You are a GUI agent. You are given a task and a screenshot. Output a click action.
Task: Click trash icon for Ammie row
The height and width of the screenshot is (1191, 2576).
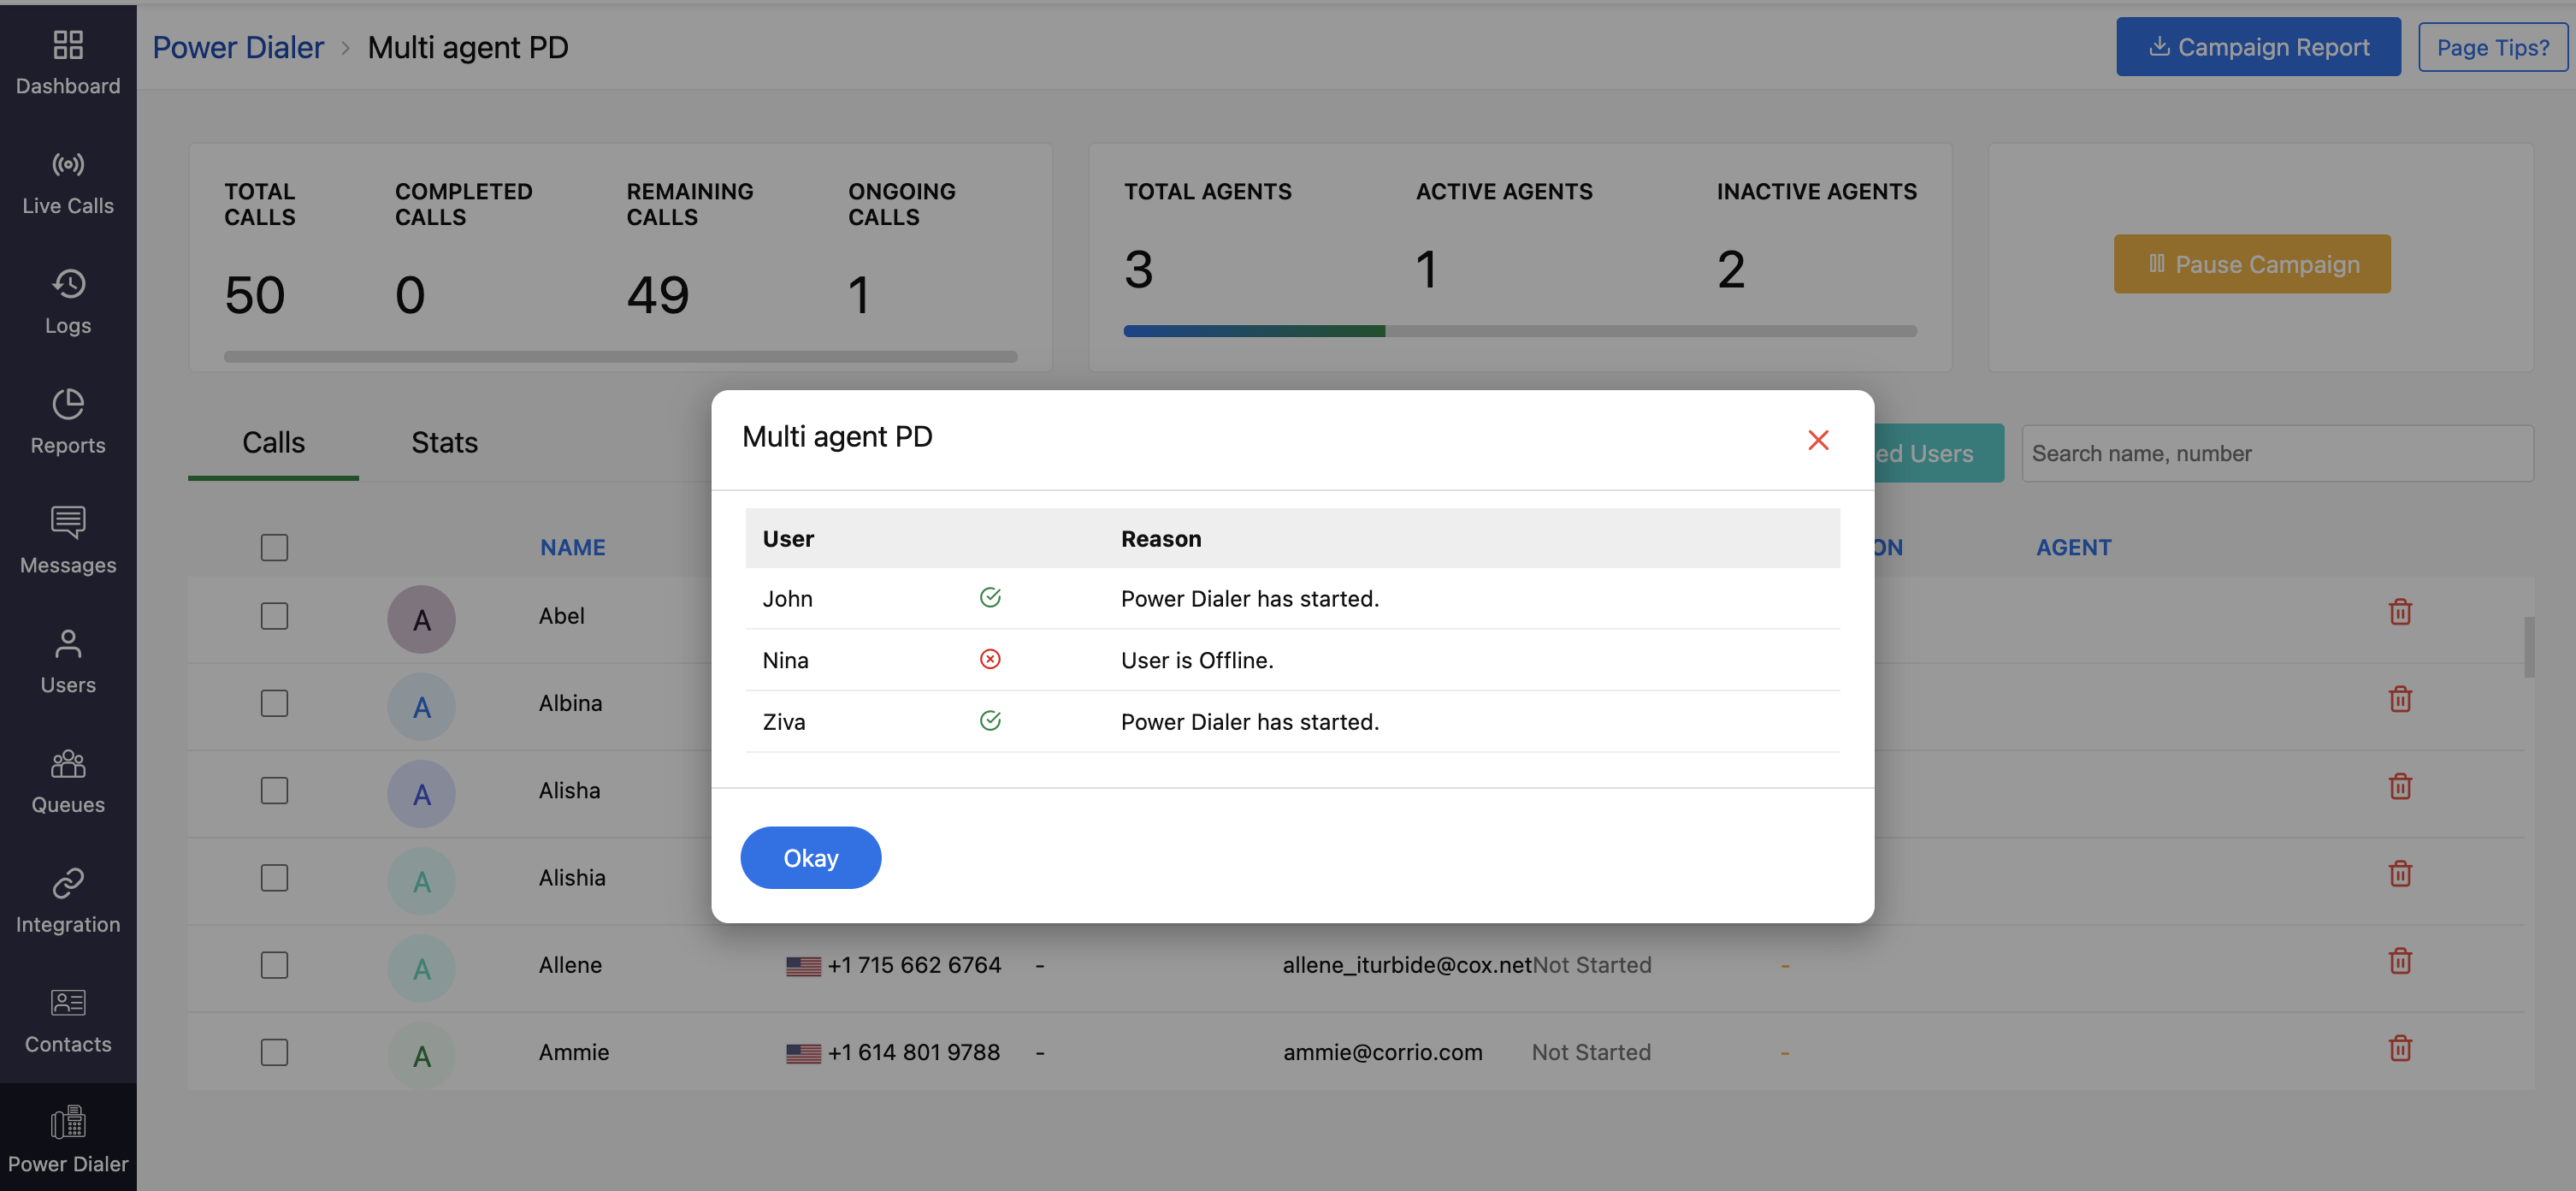coord(2399,1049)
